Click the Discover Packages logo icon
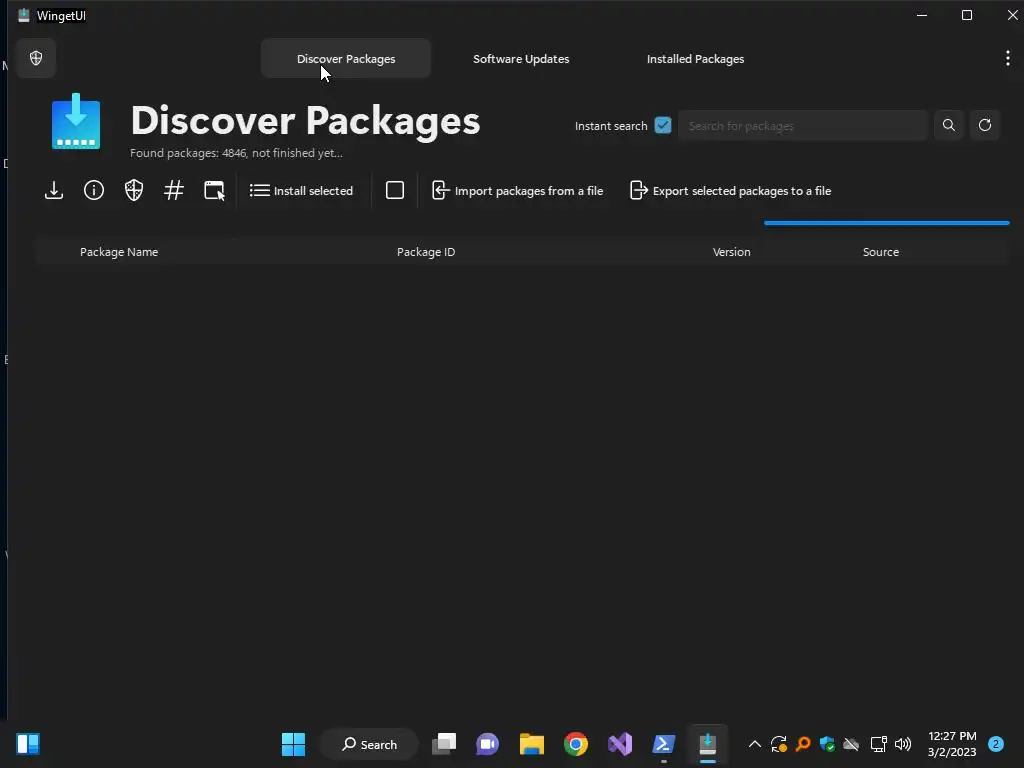Viewport: 1024px width, 768px height. 76,121
